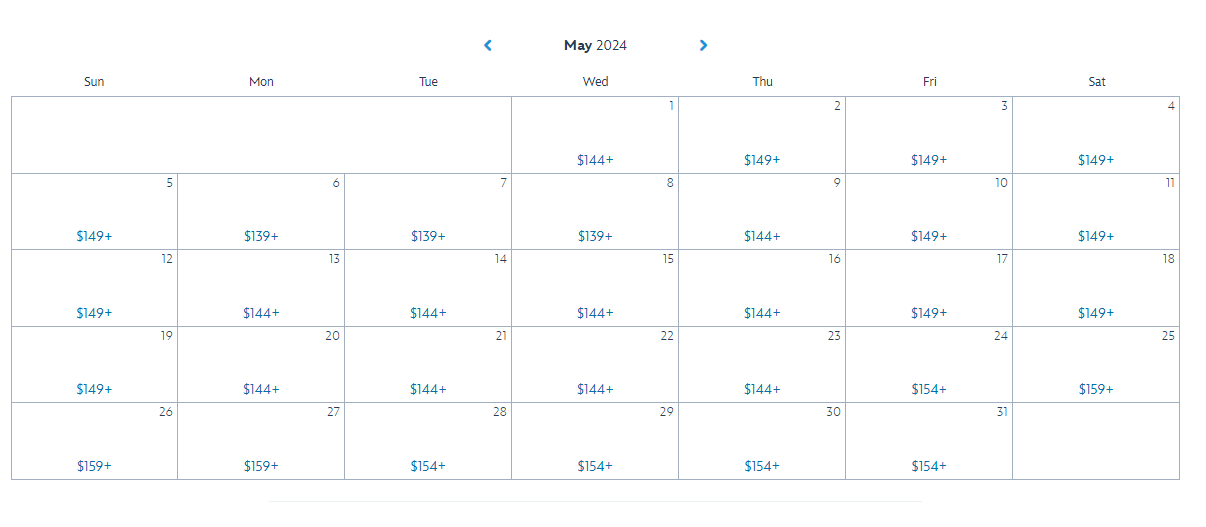
Task: Choose May 8 $139+ fare
Action: pyautogui.click(x=595, y=237)
